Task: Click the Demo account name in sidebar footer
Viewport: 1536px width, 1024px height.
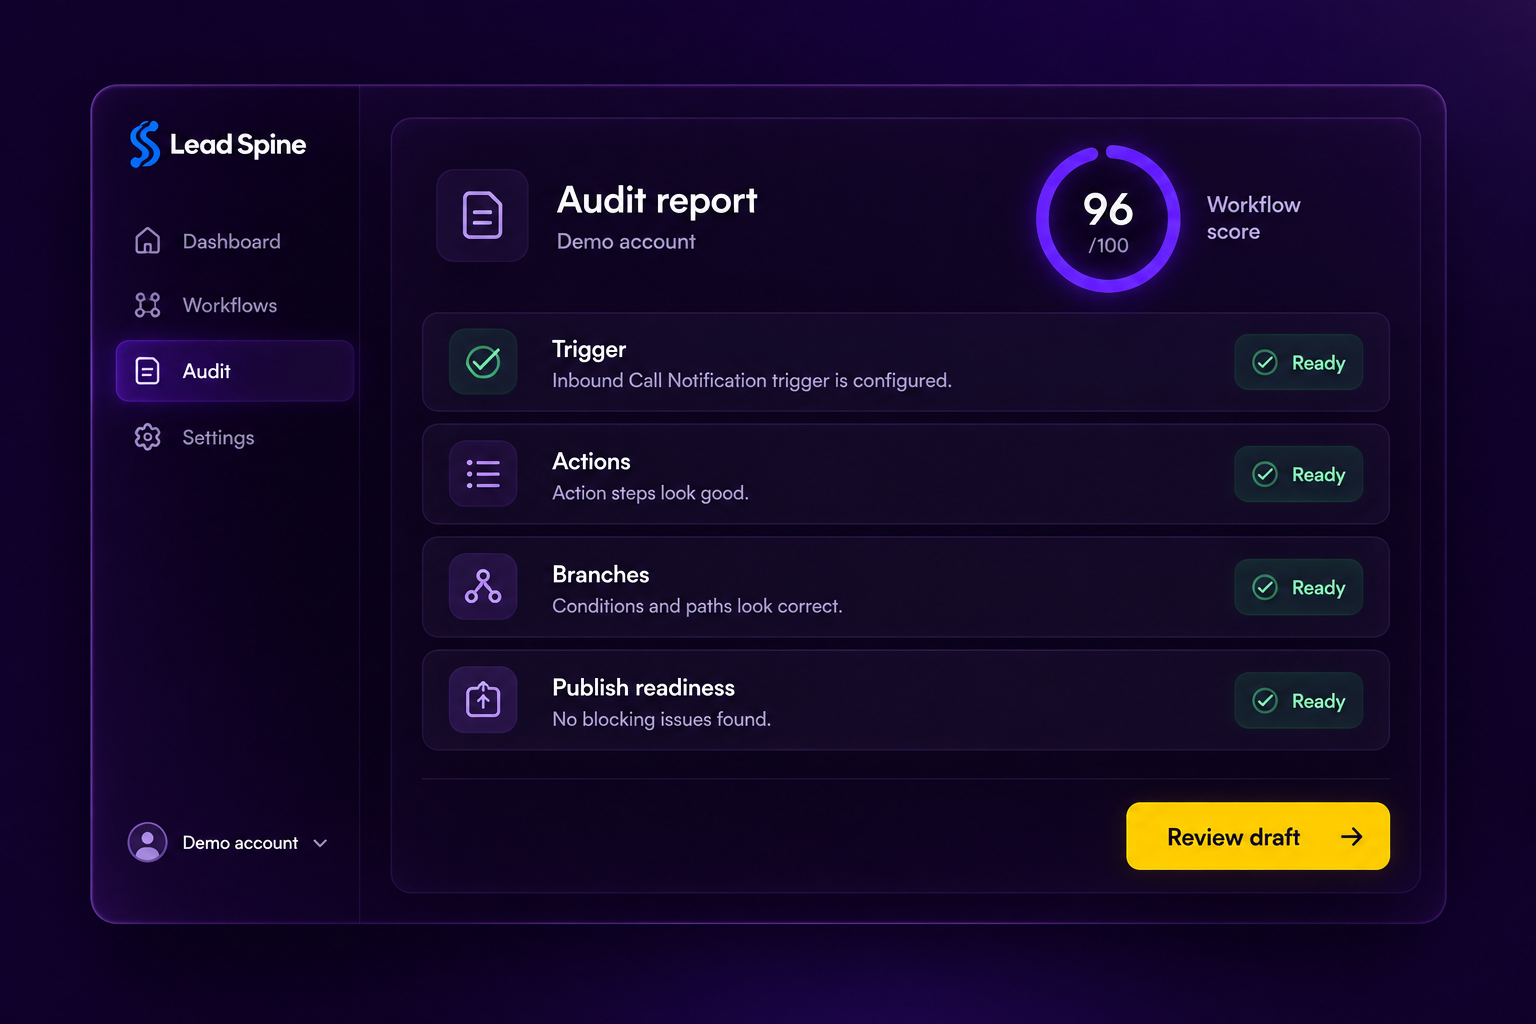Action: pos(240,843)
